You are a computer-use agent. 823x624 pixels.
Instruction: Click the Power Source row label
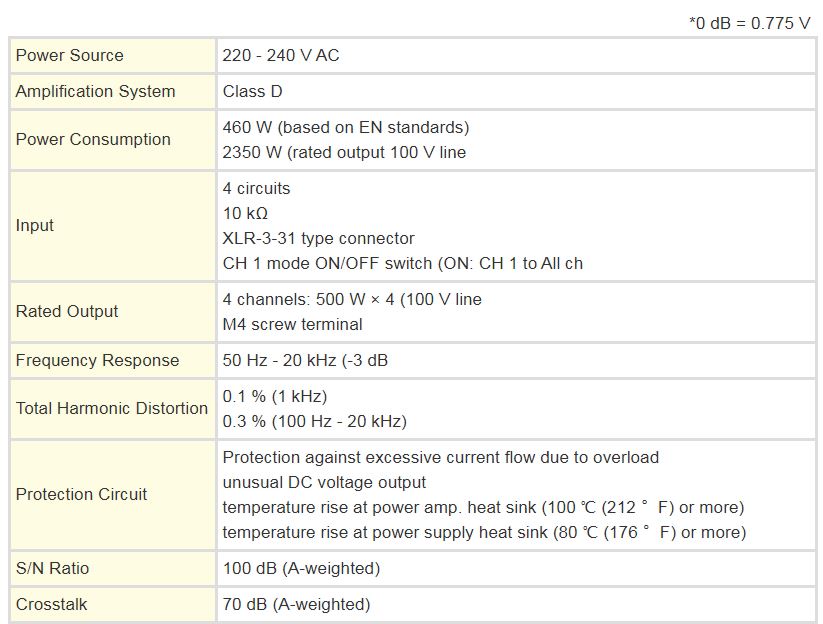coord(70,55)
